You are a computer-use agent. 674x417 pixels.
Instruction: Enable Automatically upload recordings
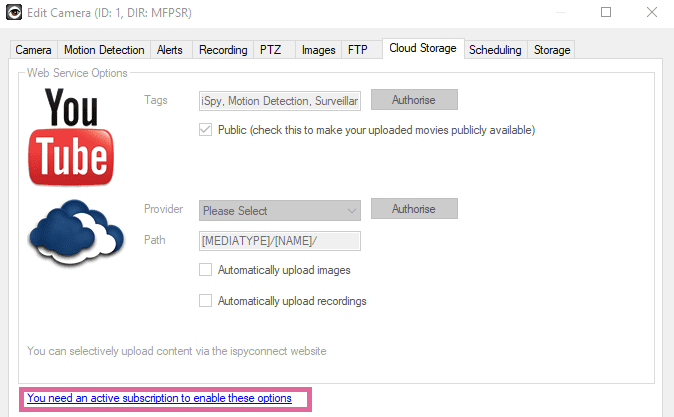205,300
